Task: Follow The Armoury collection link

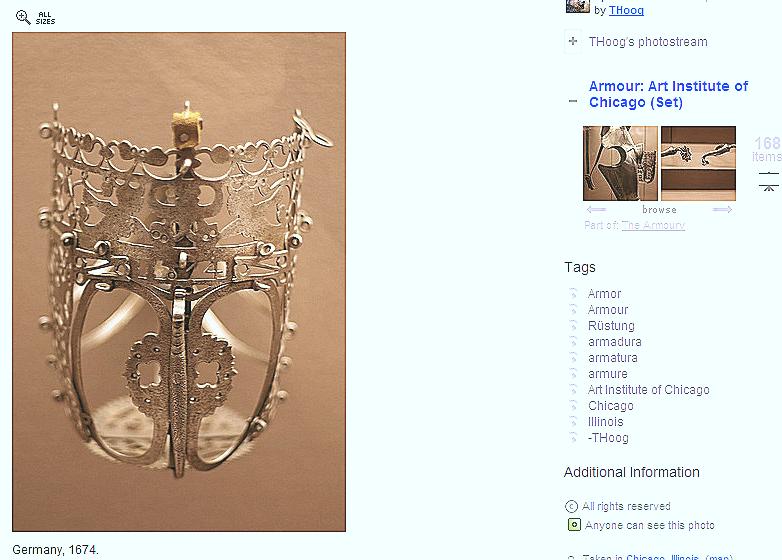Action: pyautogui.click(x=653, y=225)
